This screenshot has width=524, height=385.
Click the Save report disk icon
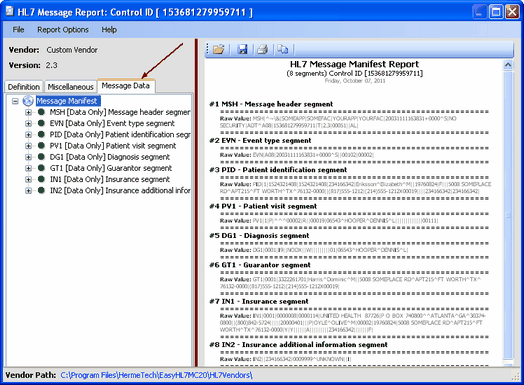242,49
